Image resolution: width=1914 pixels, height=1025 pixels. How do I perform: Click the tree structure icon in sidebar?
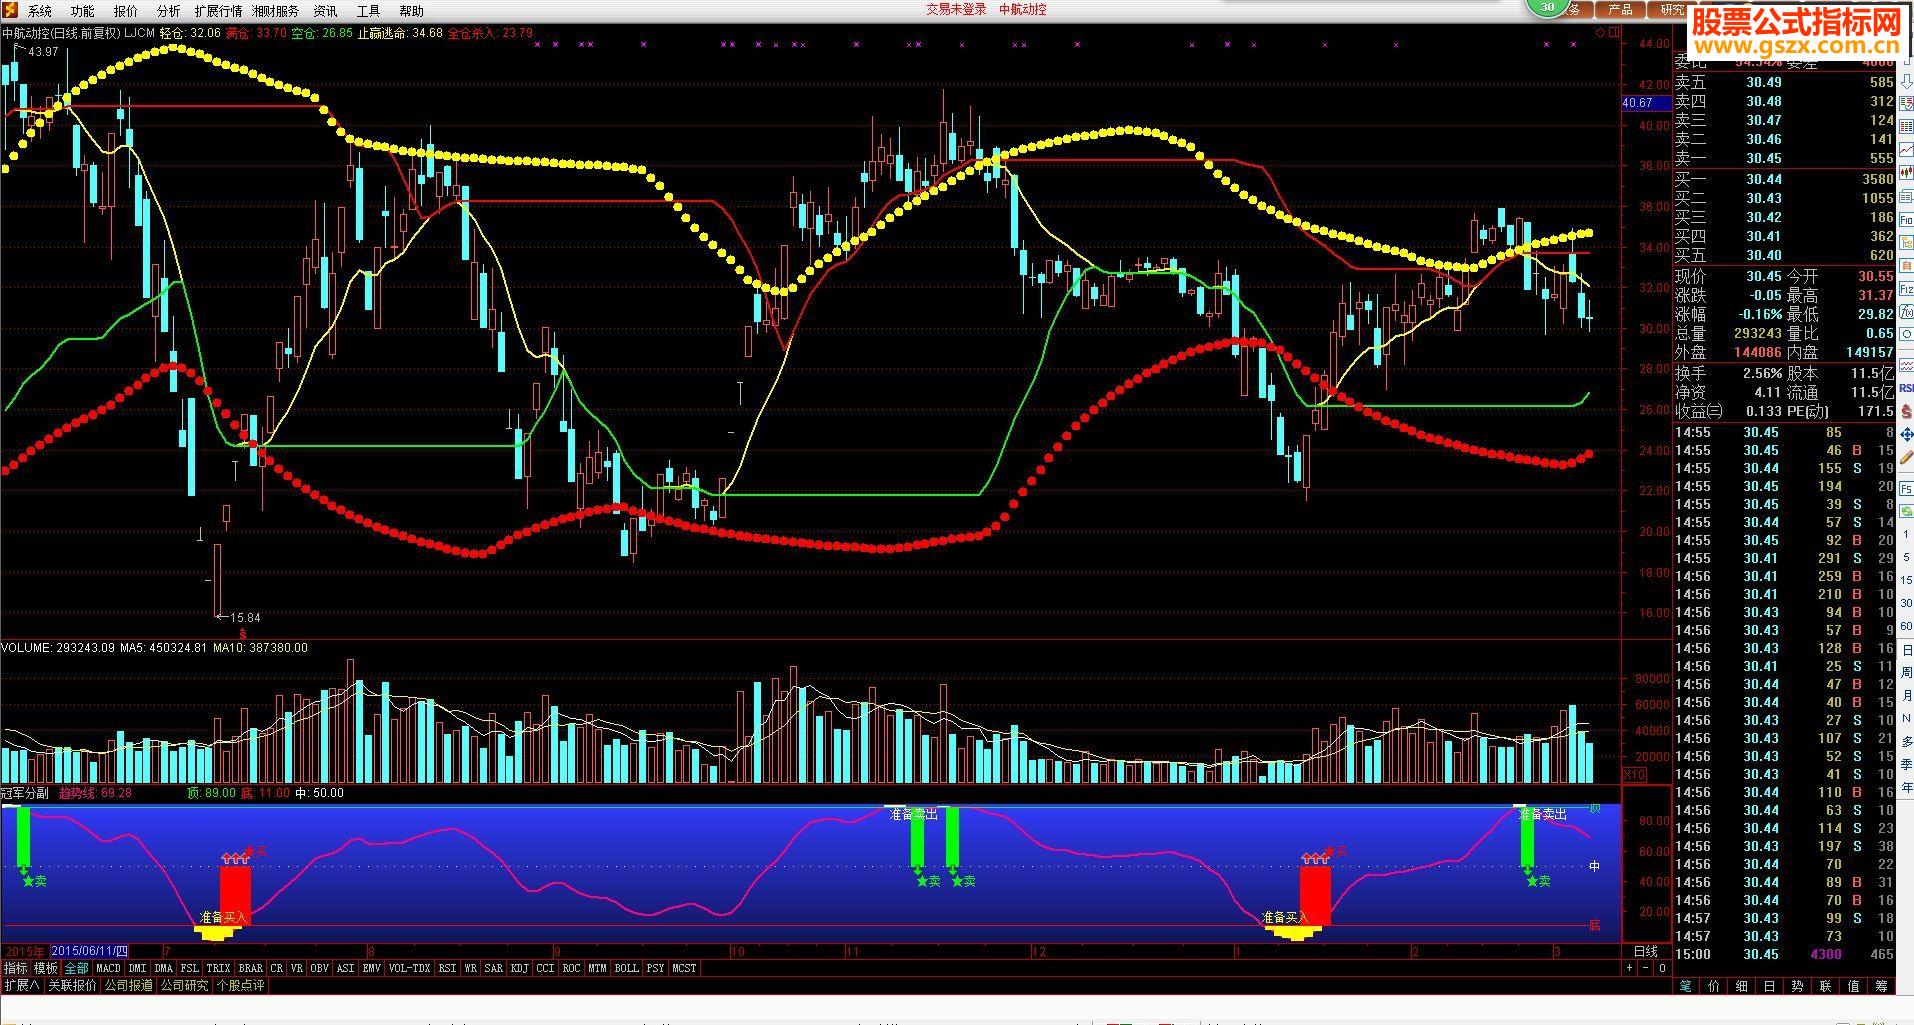[x=1906, y=242]
